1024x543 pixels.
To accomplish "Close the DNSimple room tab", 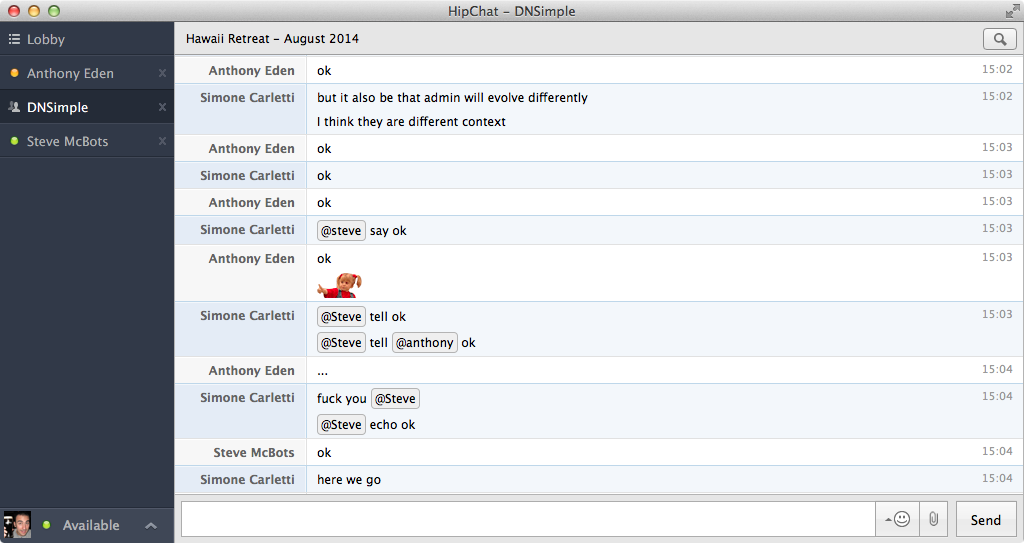I will tap(162, 107).
